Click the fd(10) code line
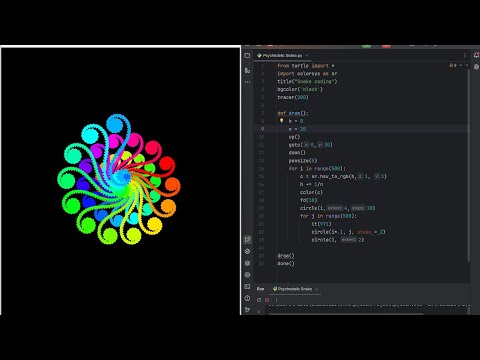Image resolution: width=480 pixels, height=360 pixels. [x=308, y=200]
